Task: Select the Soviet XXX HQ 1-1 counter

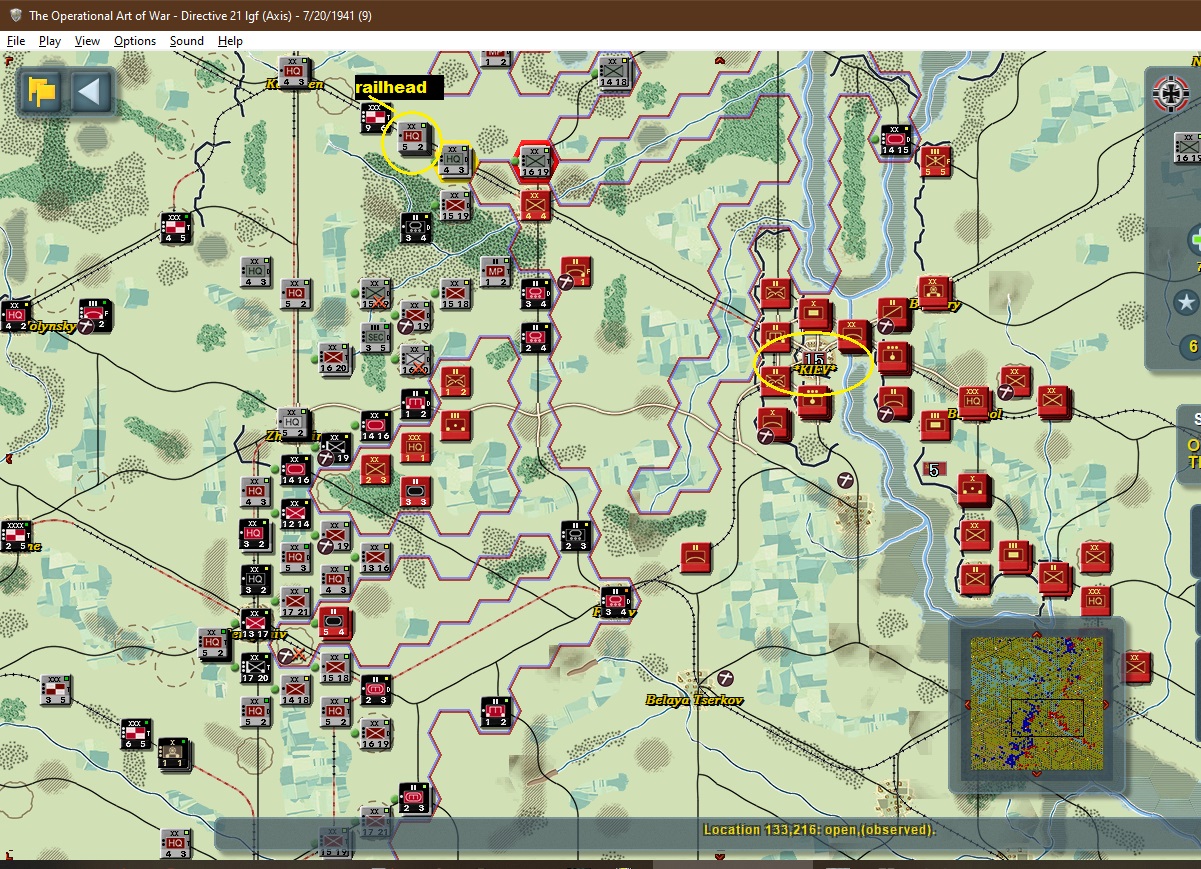Action: (416, 447)
